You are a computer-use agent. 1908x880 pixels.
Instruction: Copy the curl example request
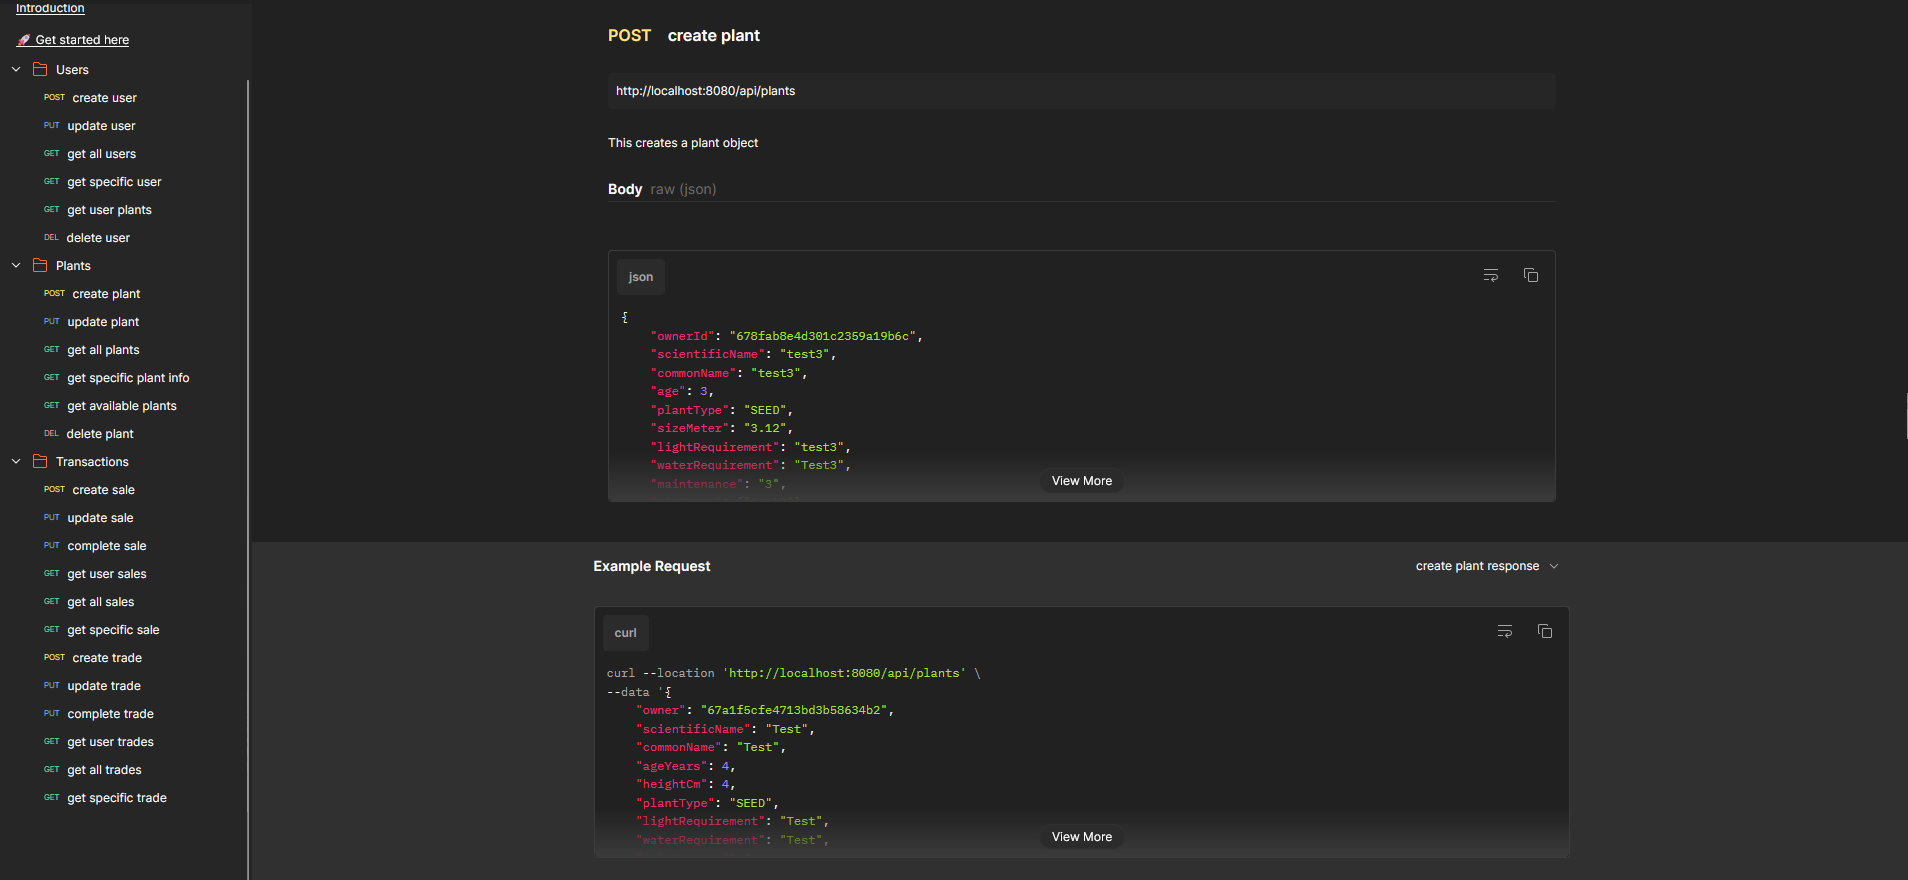tap(1544, 631)
